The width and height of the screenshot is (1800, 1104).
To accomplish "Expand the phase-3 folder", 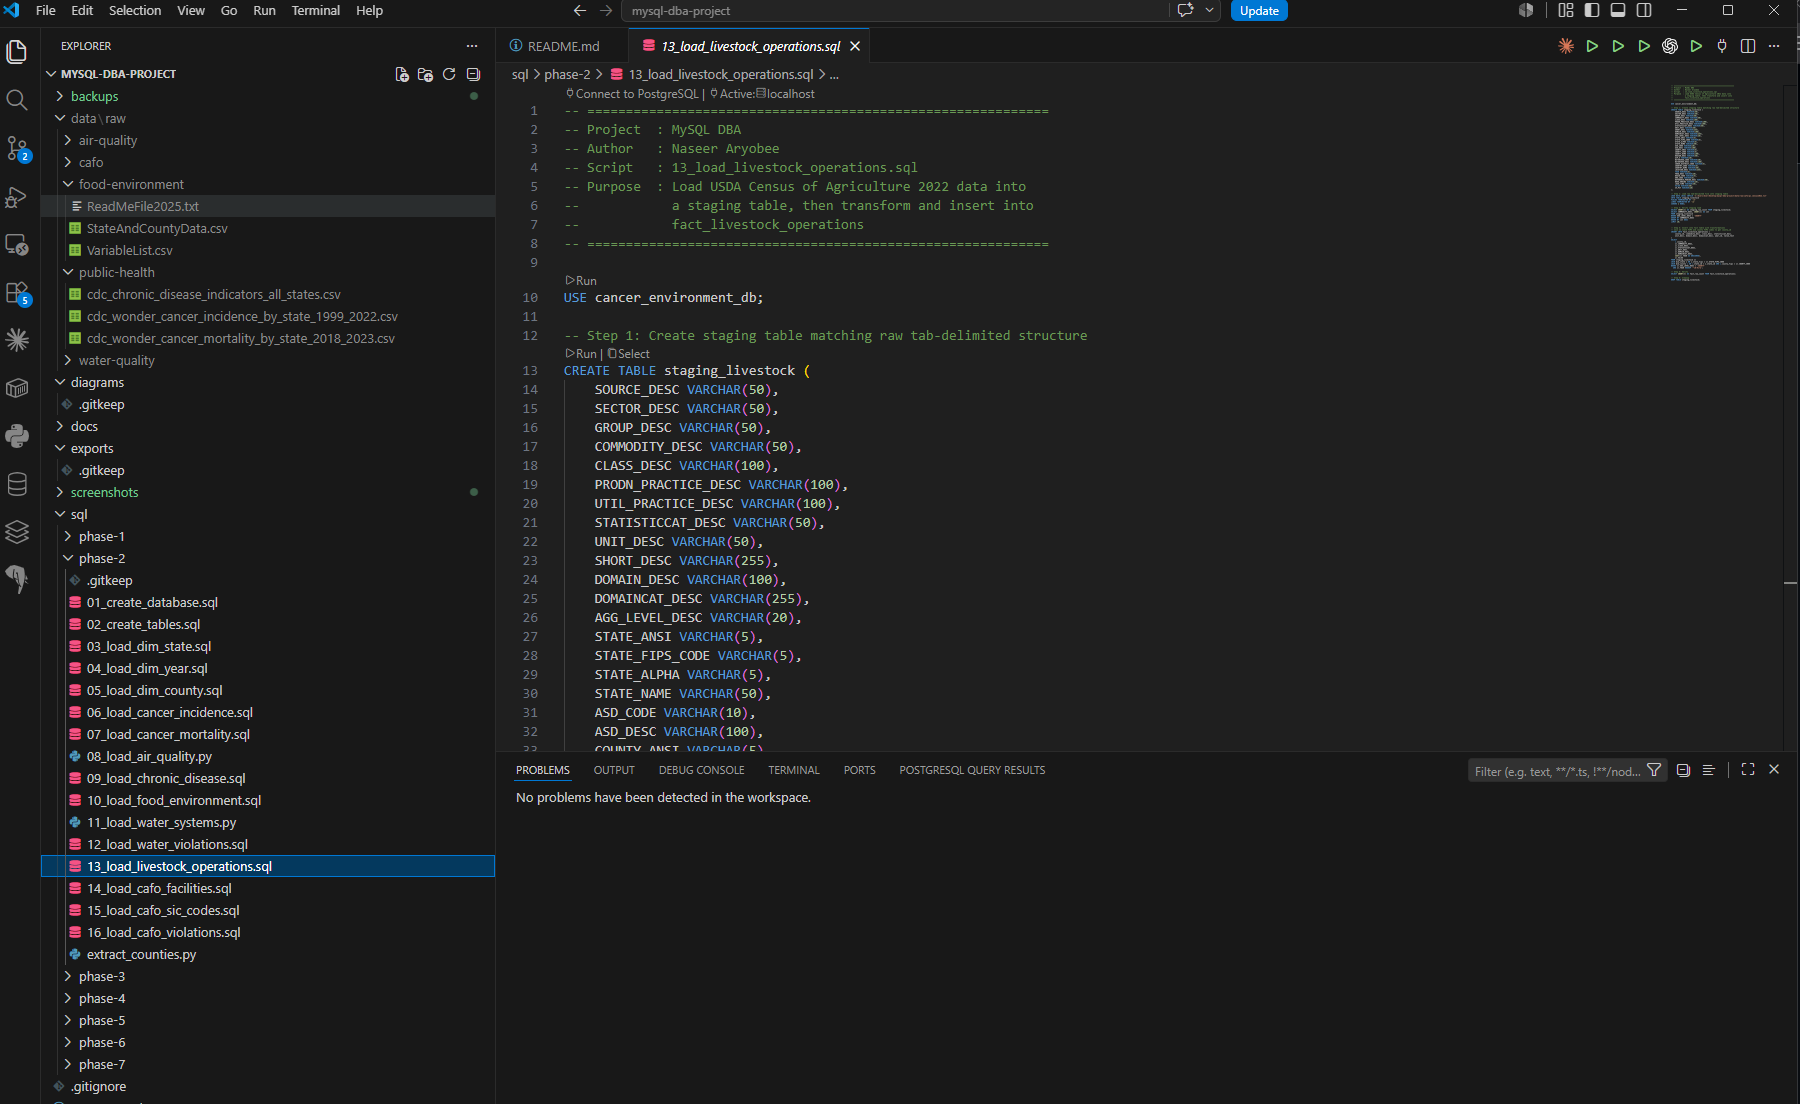I will (x=102, y=976).
